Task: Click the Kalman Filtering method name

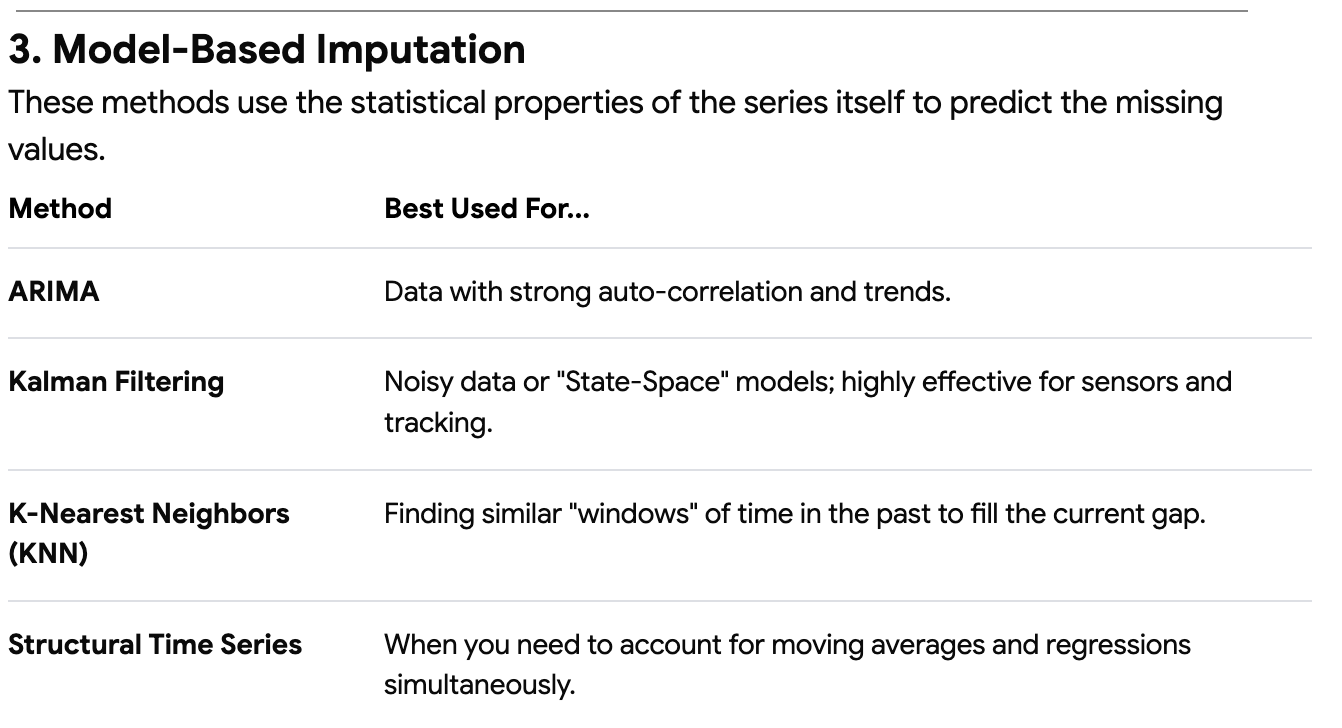Action: (x=116, y=381)
